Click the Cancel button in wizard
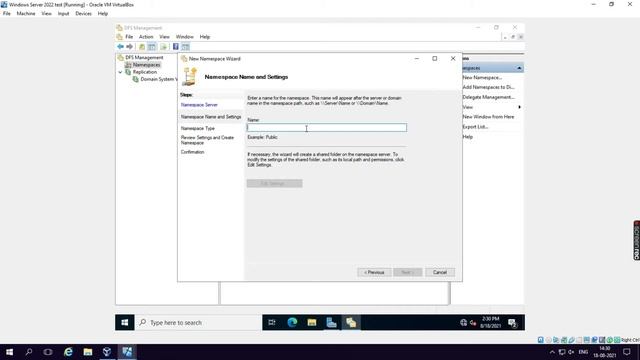640x360 pixels. pyautogui.click(x=440, y=272)
